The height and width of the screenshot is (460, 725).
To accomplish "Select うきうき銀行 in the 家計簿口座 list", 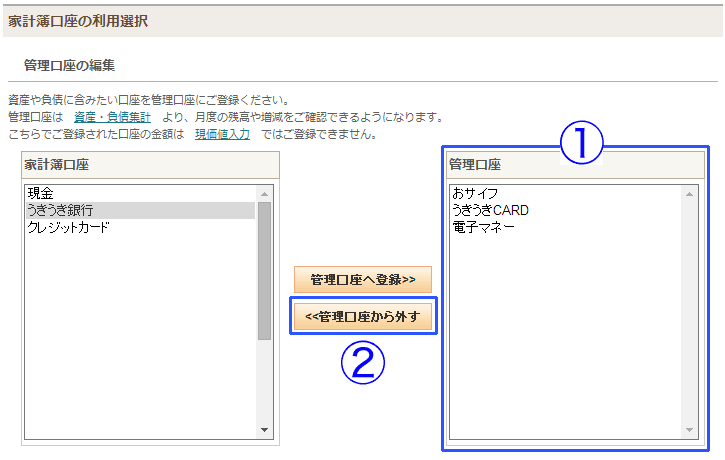I will [x=141, y=210].
